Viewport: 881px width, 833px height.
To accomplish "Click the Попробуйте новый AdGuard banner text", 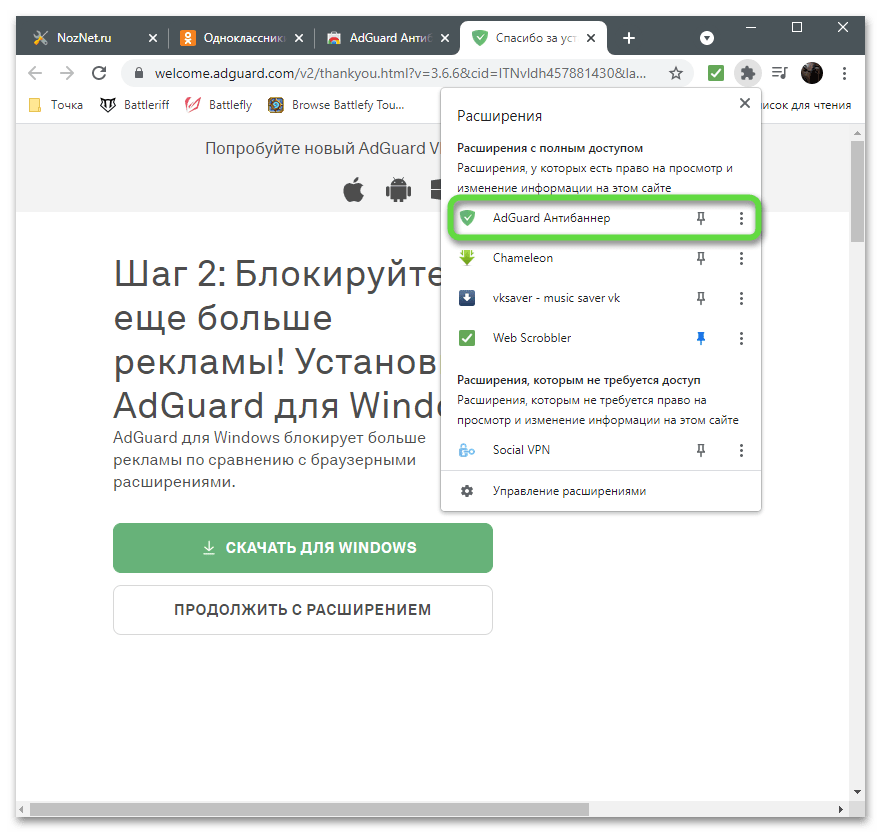I will click(323, 149).
